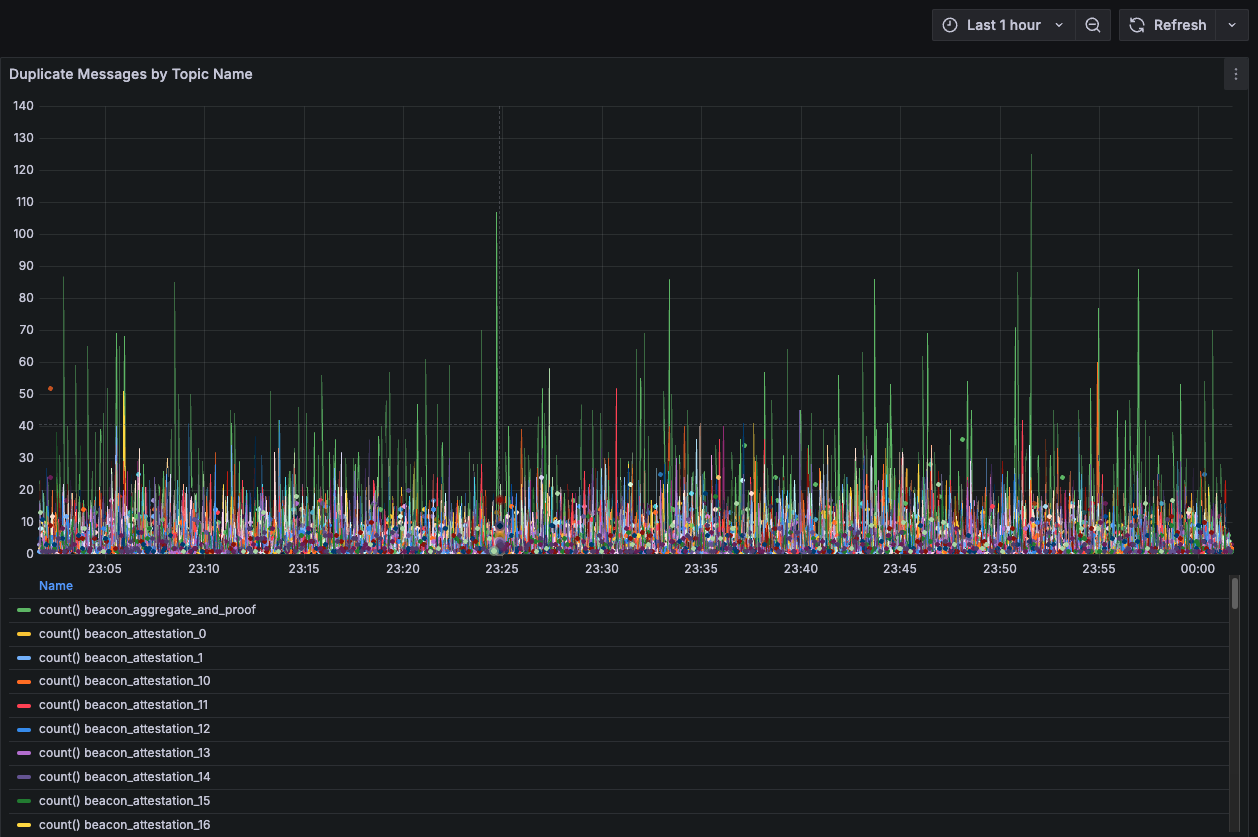The image size is (1258, 837).
Task: Open color picker for beacon_aggregate_and_proof green swatch
Action: coord(24,610)
